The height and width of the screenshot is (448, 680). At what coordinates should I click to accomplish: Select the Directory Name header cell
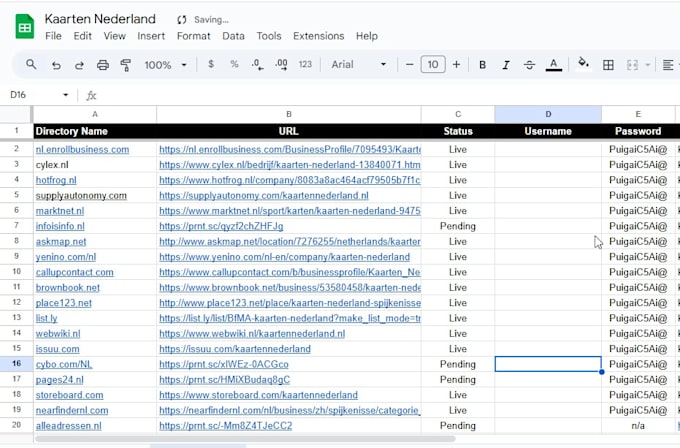tap(95, 131)
